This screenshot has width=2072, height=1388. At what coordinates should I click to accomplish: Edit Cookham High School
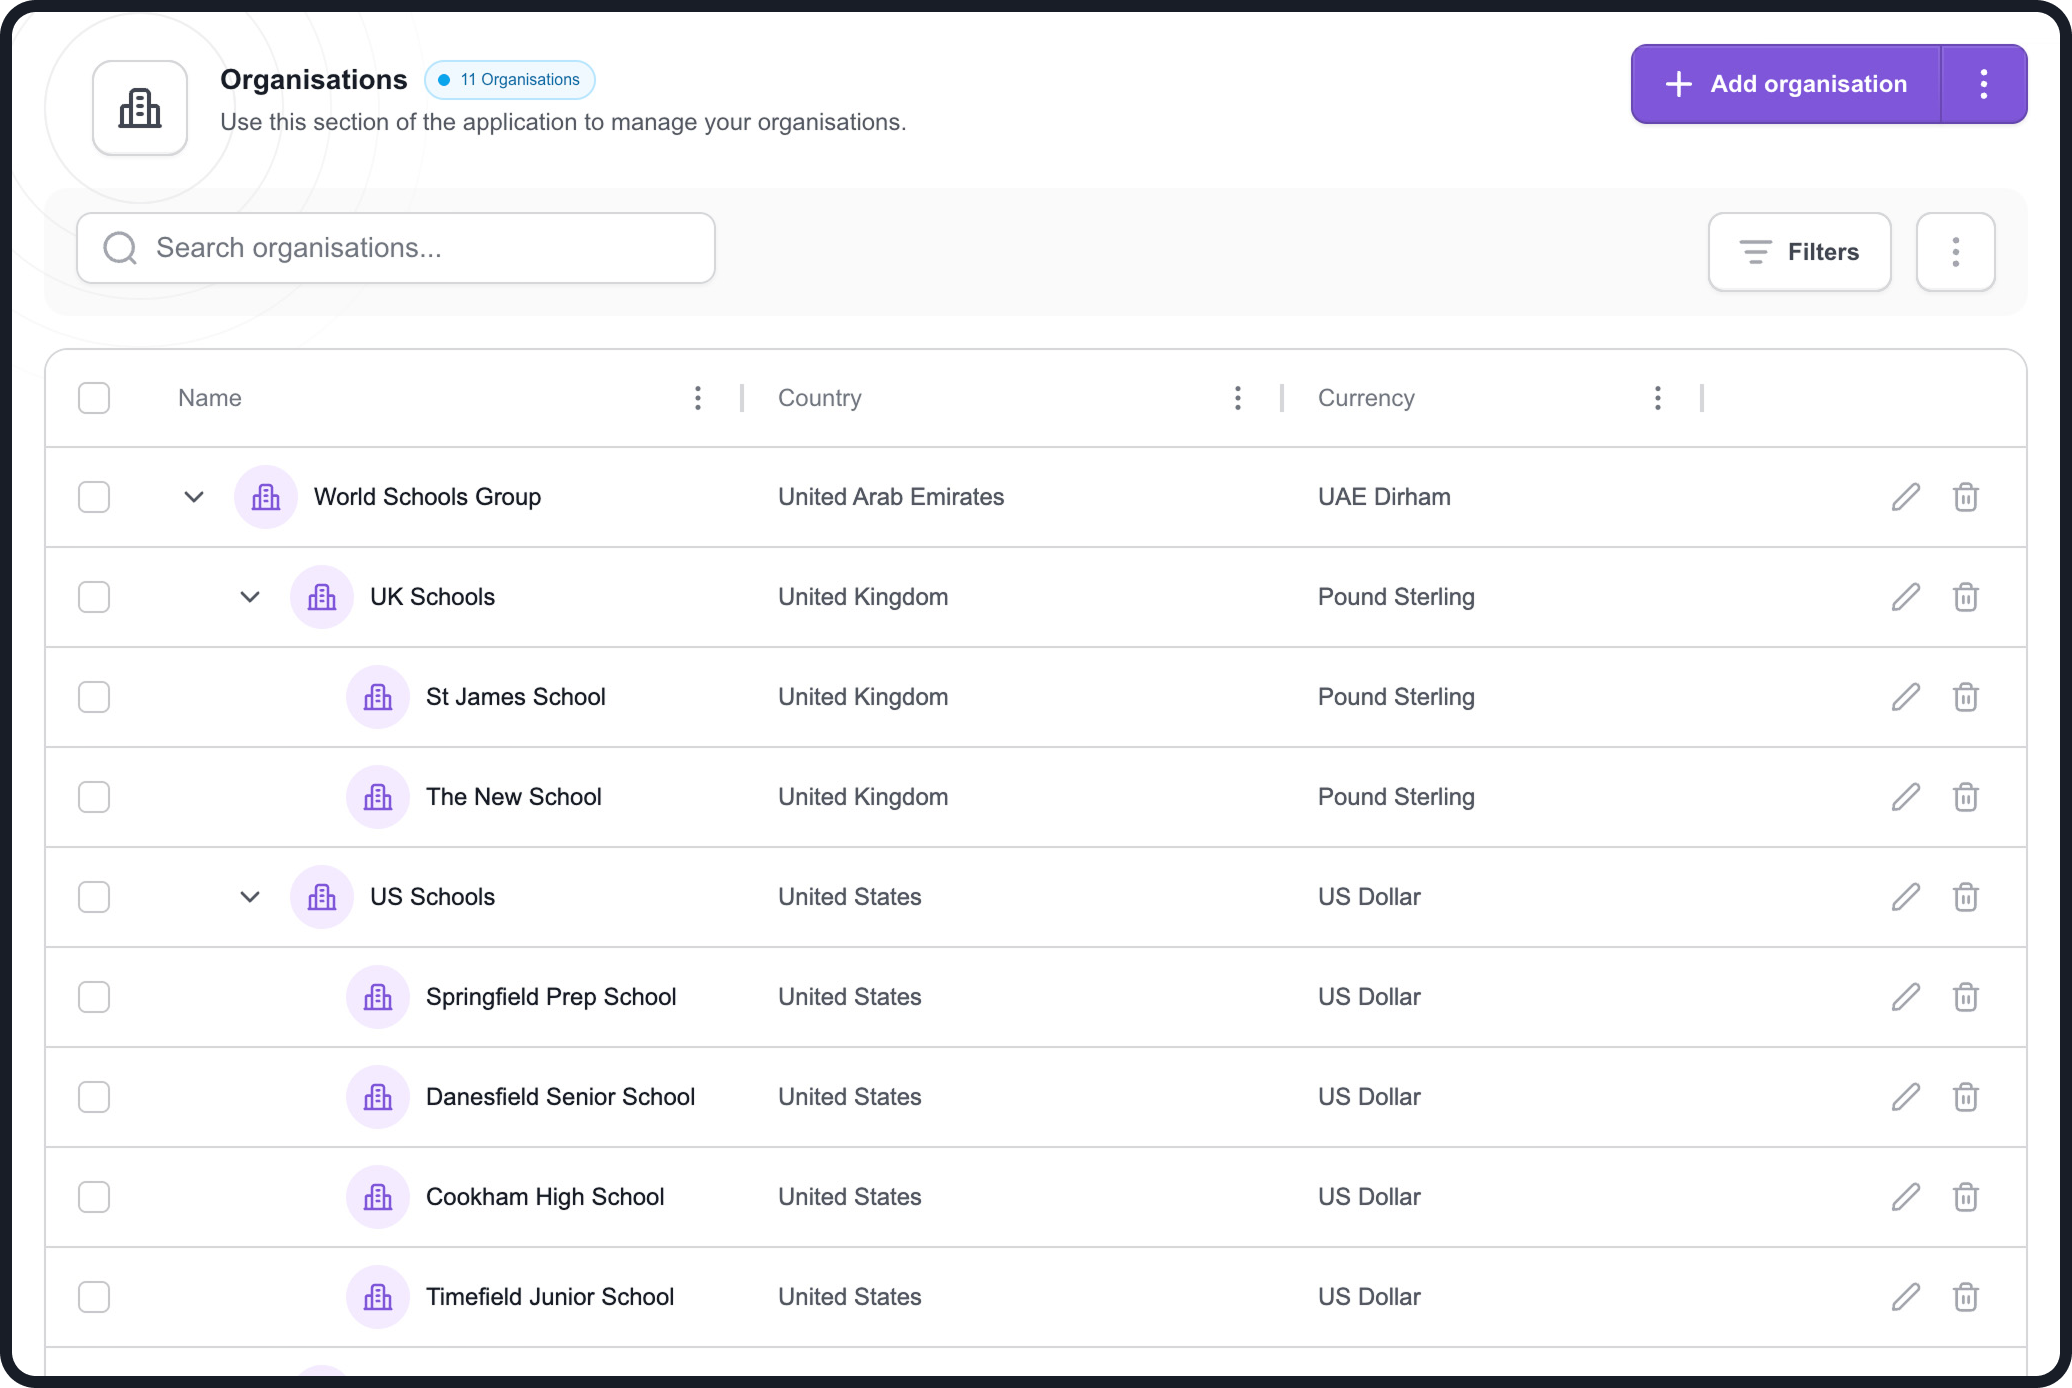click(x=1906, y=1197)
